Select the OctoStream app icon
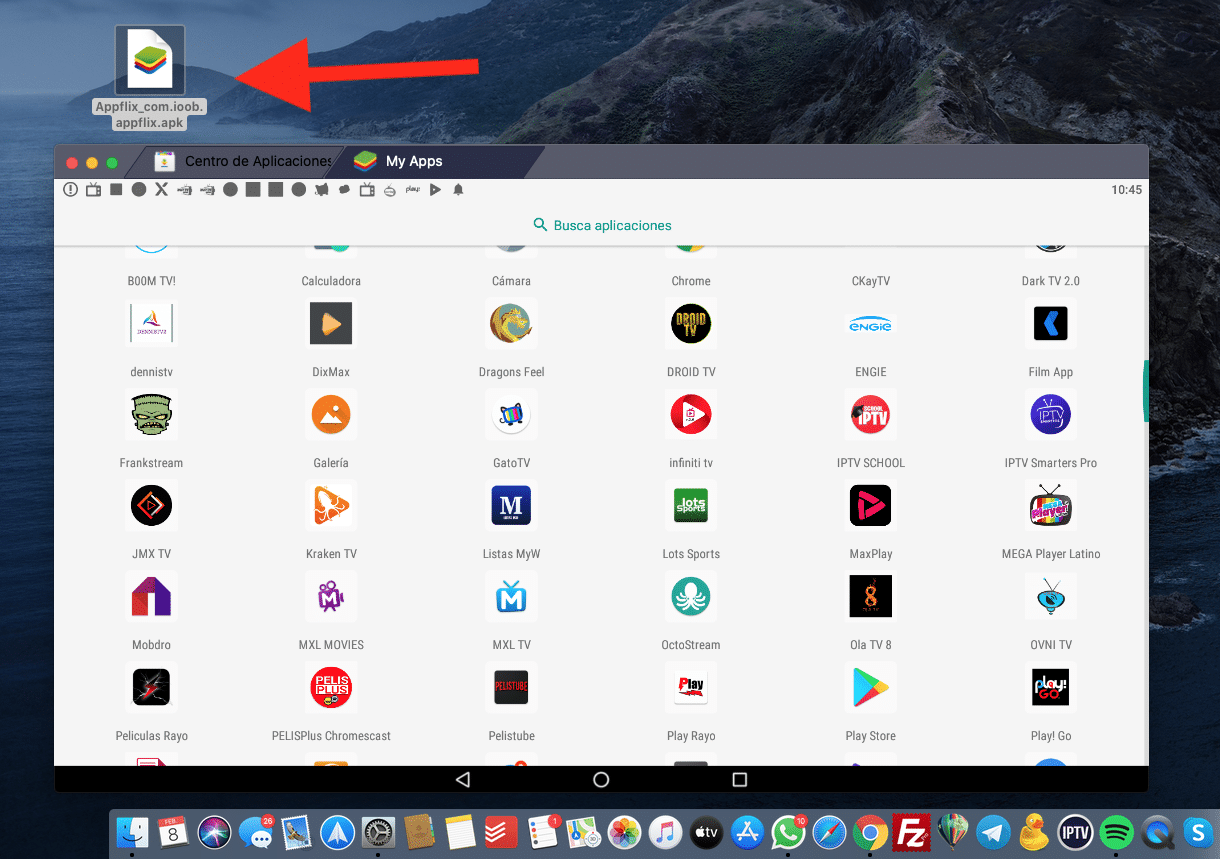 pyautogui.click(x=691, y=596)
